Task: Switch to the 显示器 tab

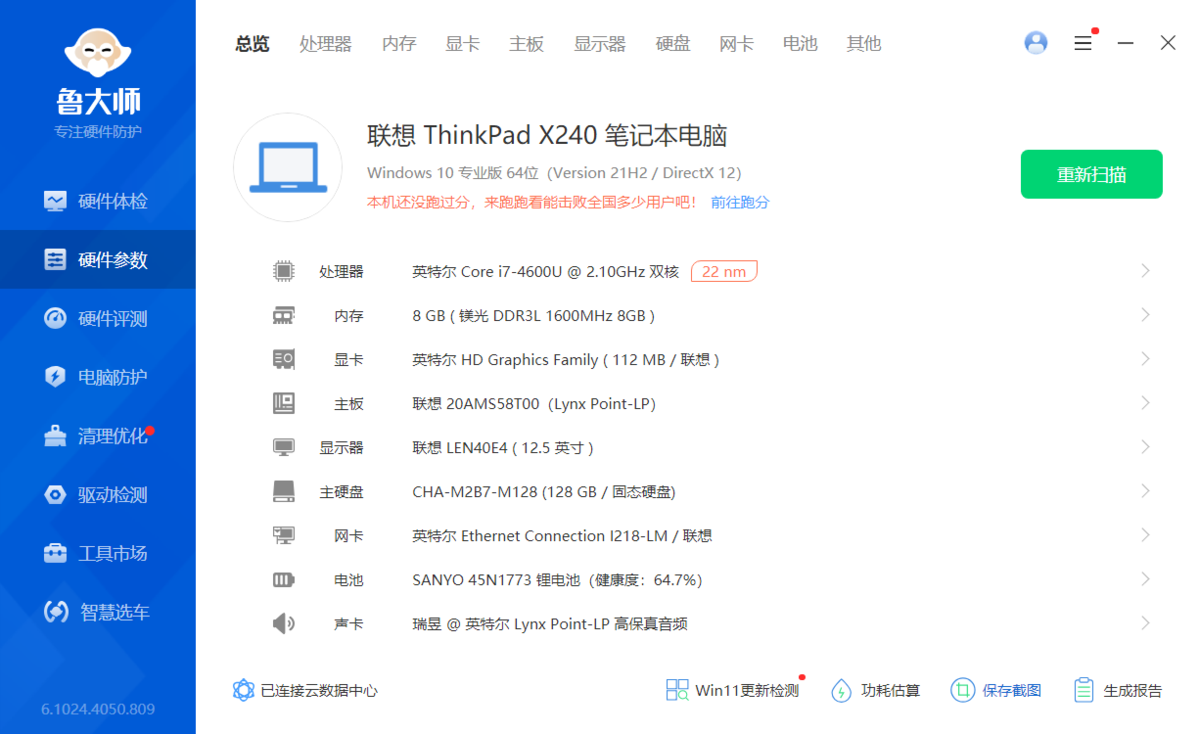Action: [600, 44]
